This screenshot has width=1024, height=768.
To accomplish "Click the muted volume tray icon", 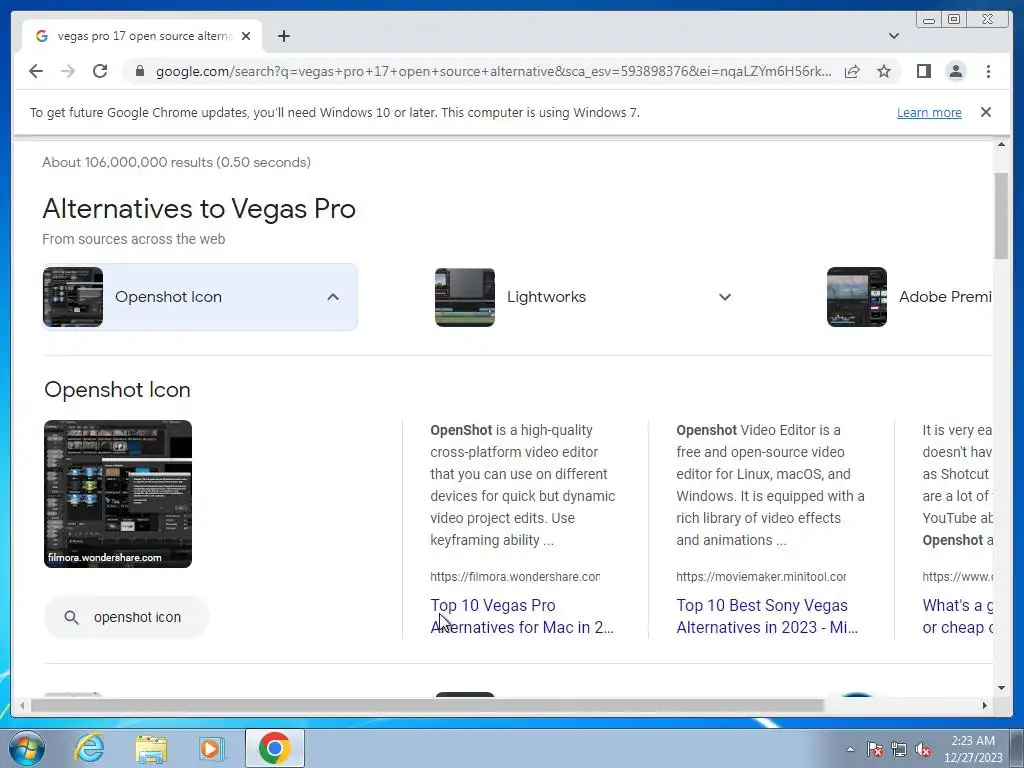I will [x=923, y=750].
